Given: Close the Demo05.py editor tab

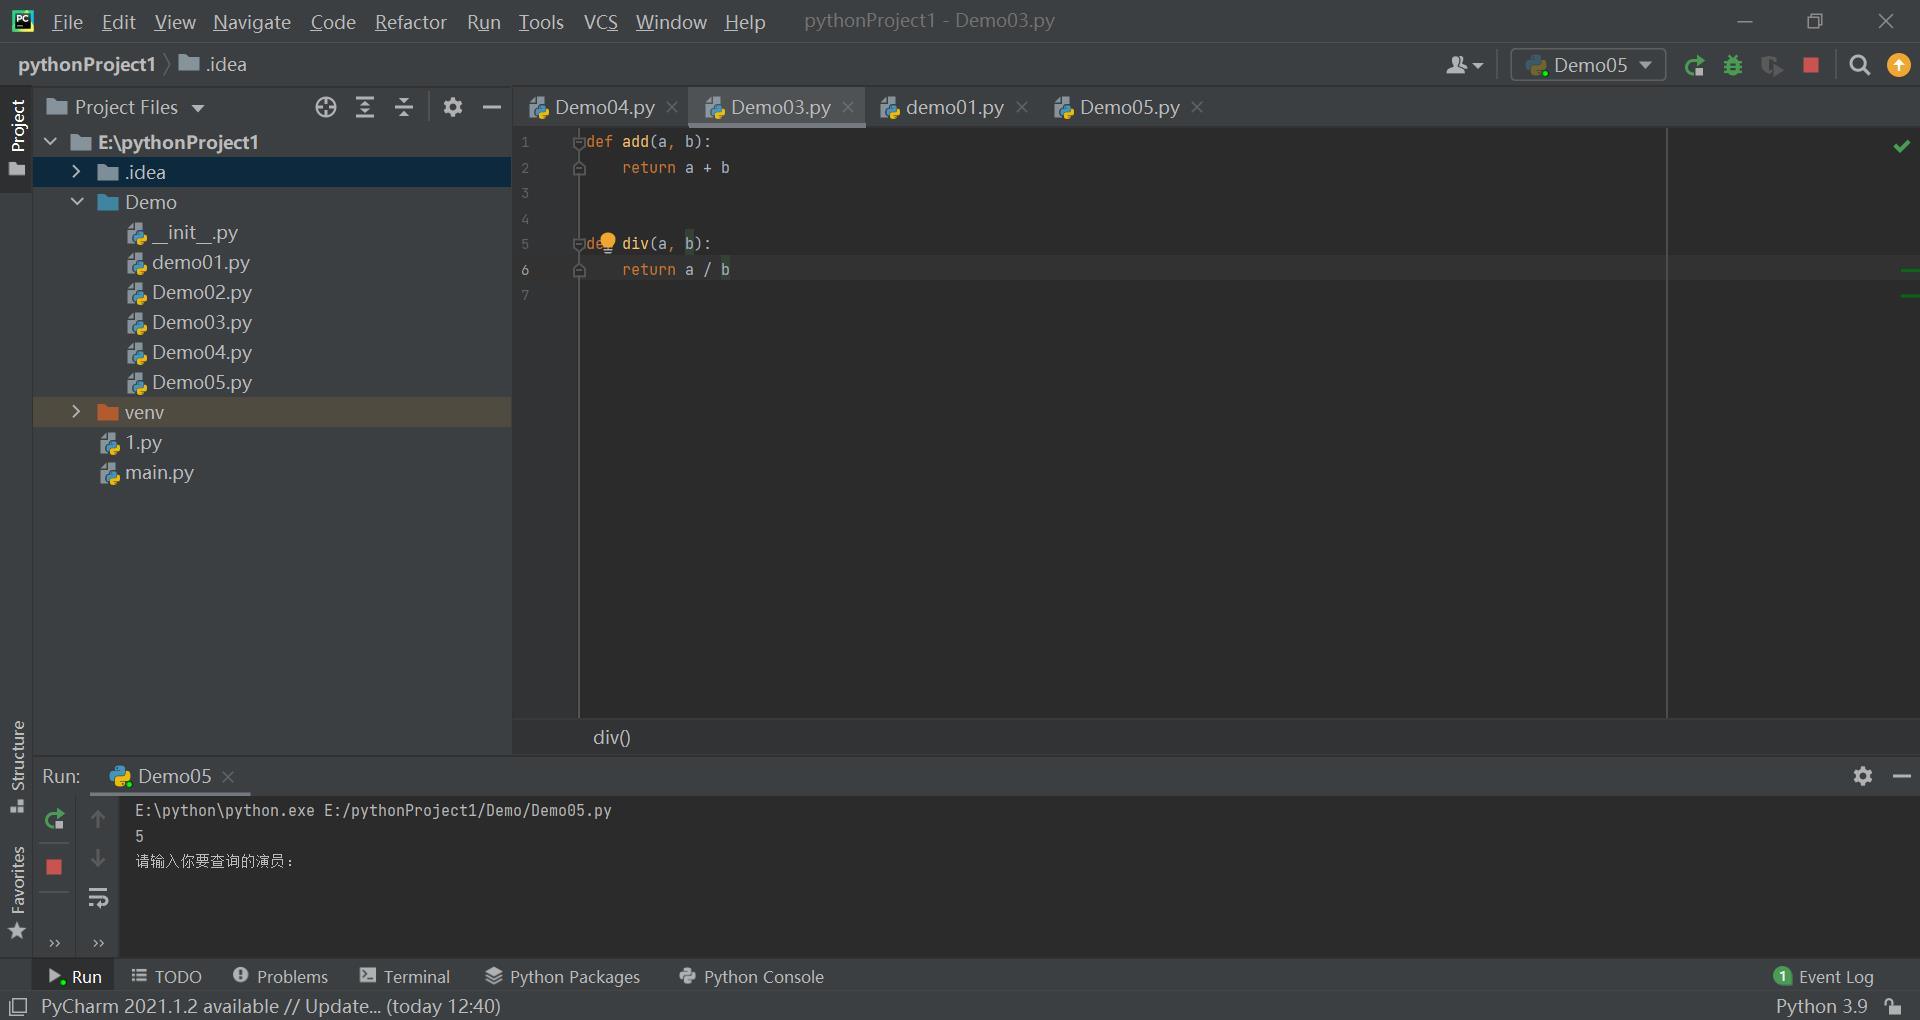Looking at the screenshot, I should [x=1197, y=107].
